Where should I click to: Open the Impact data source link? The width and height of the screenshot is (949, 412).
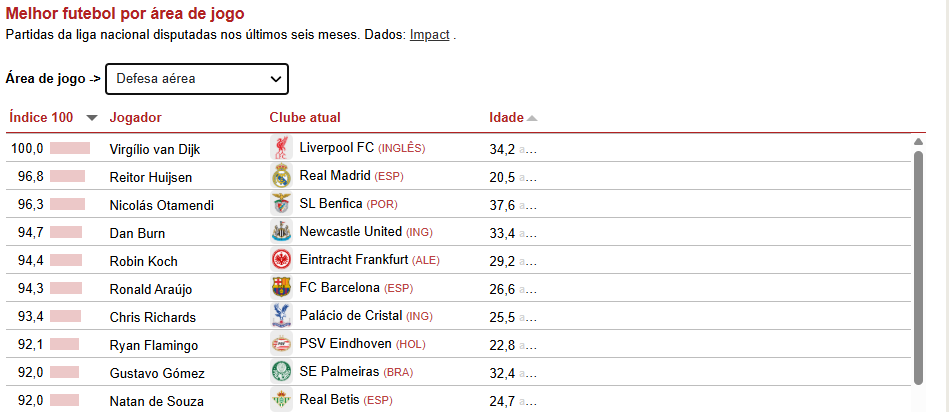[x=429, y=34]
